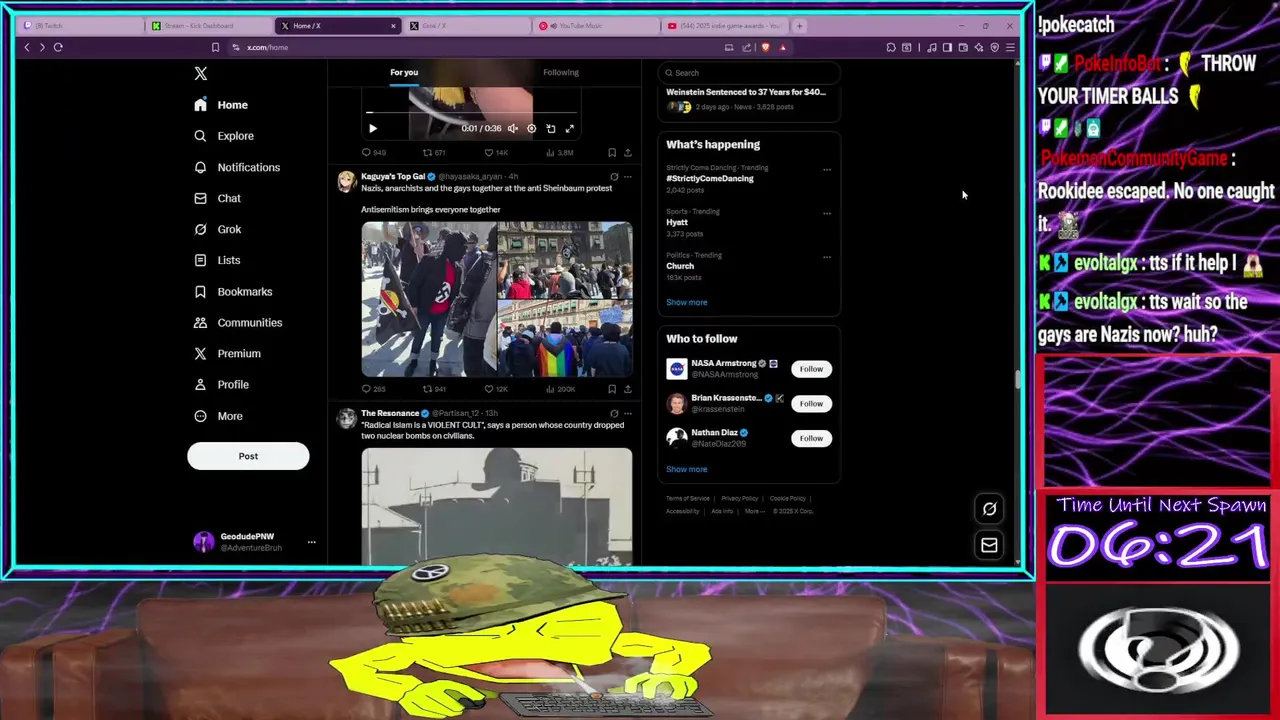Screen dimensions: 1280x720
Task: Click Grok icon on Kaguya's Top Gal post
Action: coord(614,177)
